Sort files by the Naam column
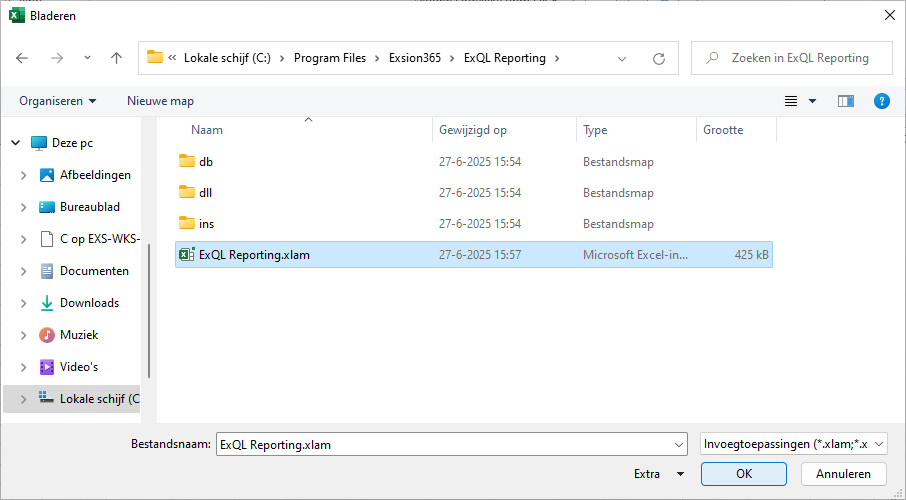Viewport: 906px width, 500px height. pyautogui.click(x=207, y=130)
